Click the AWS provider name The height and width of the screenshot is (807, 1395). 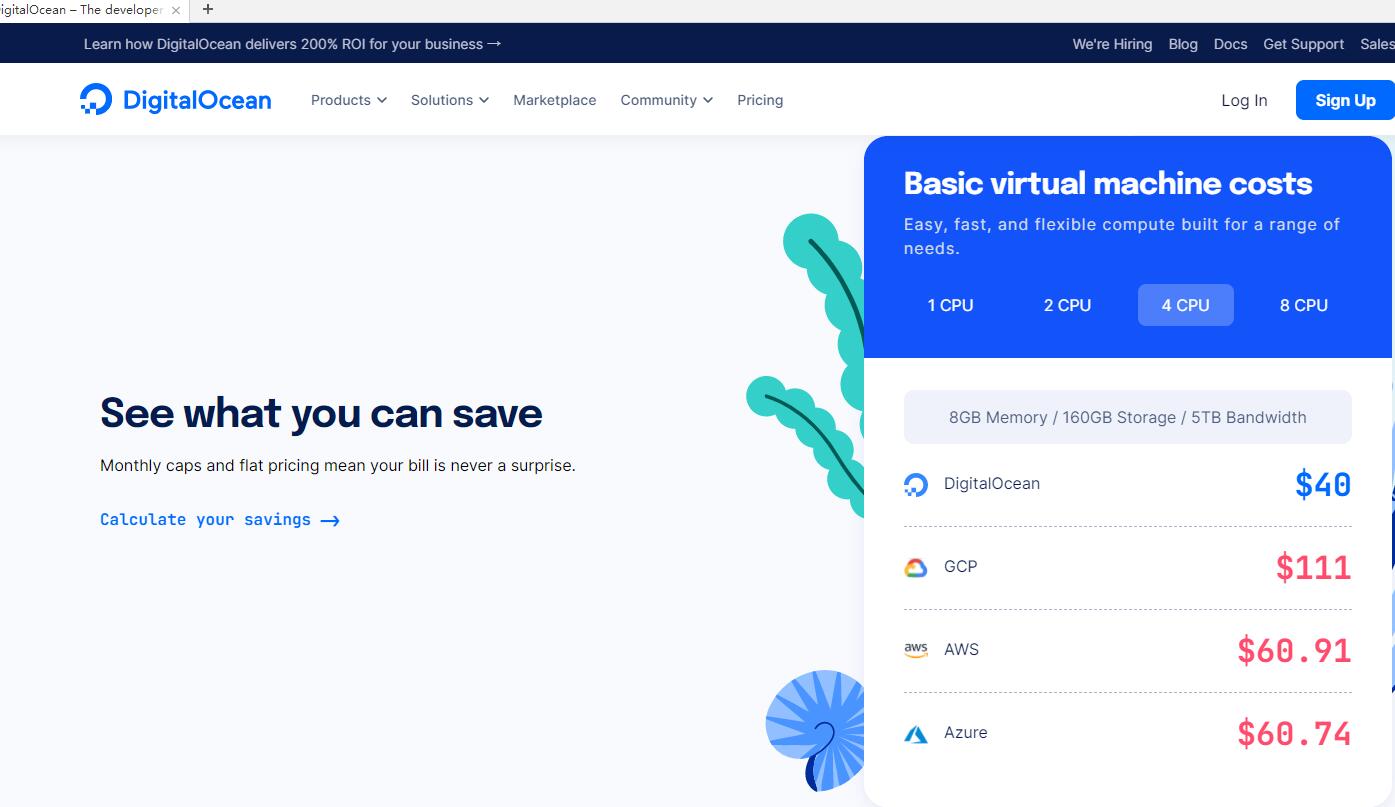pyautogui.click(x=962, y=649)
